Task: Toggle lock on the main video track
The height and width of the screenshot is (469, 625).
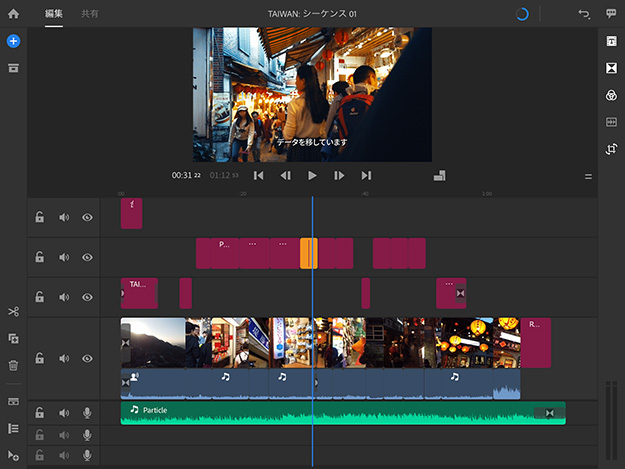Action: coord(39,358)
